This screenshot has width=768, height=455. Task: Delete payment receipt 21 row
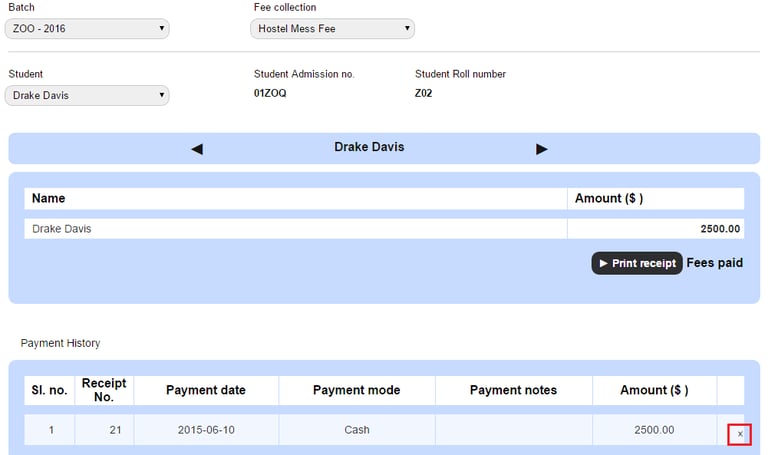[740, 434]
